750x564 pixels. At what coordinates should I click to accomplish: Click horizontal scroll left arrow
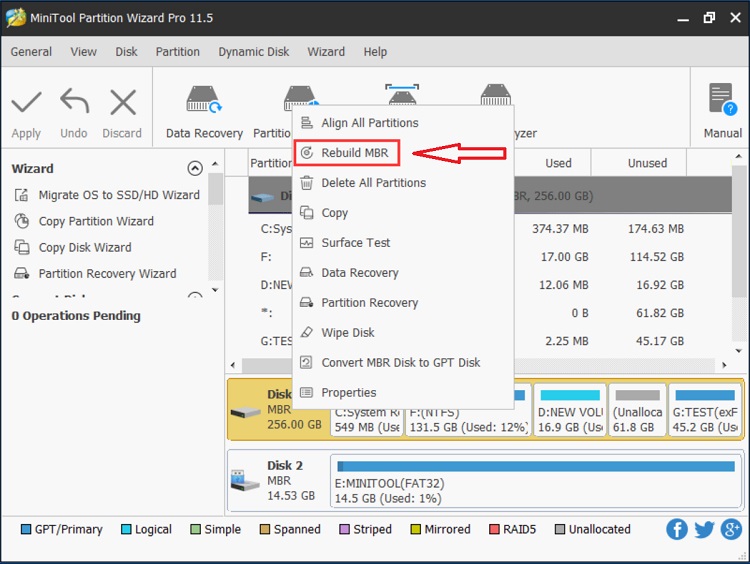233,365
